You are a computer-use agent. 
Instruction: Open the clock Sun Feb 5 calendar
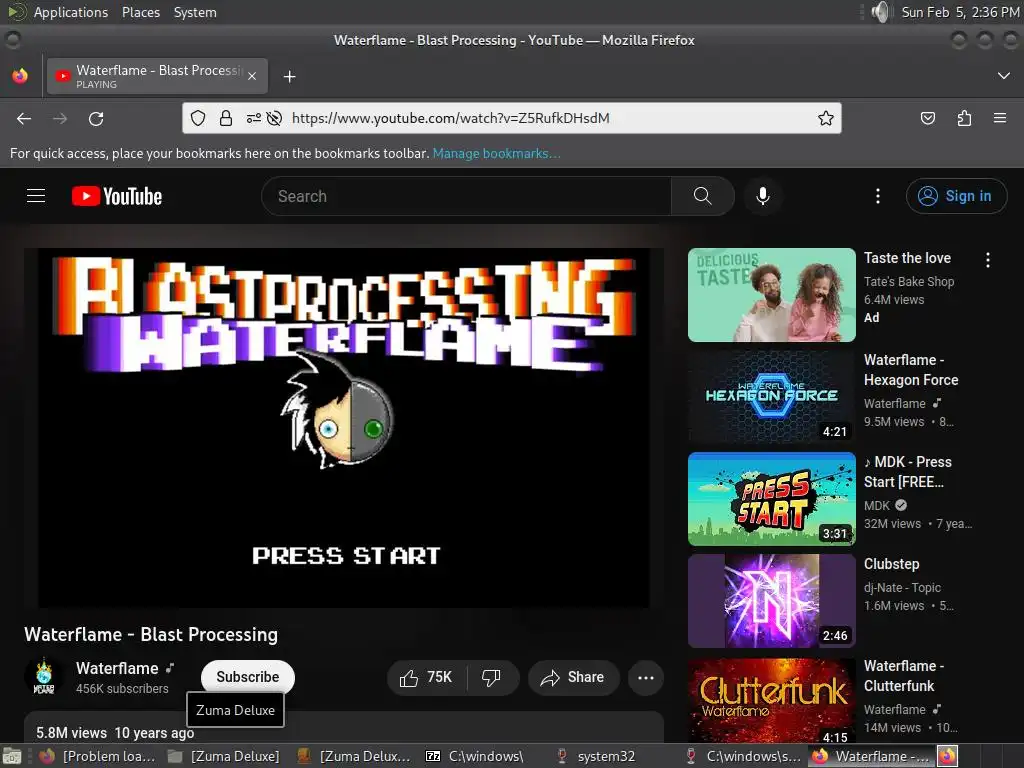(960, 12)
